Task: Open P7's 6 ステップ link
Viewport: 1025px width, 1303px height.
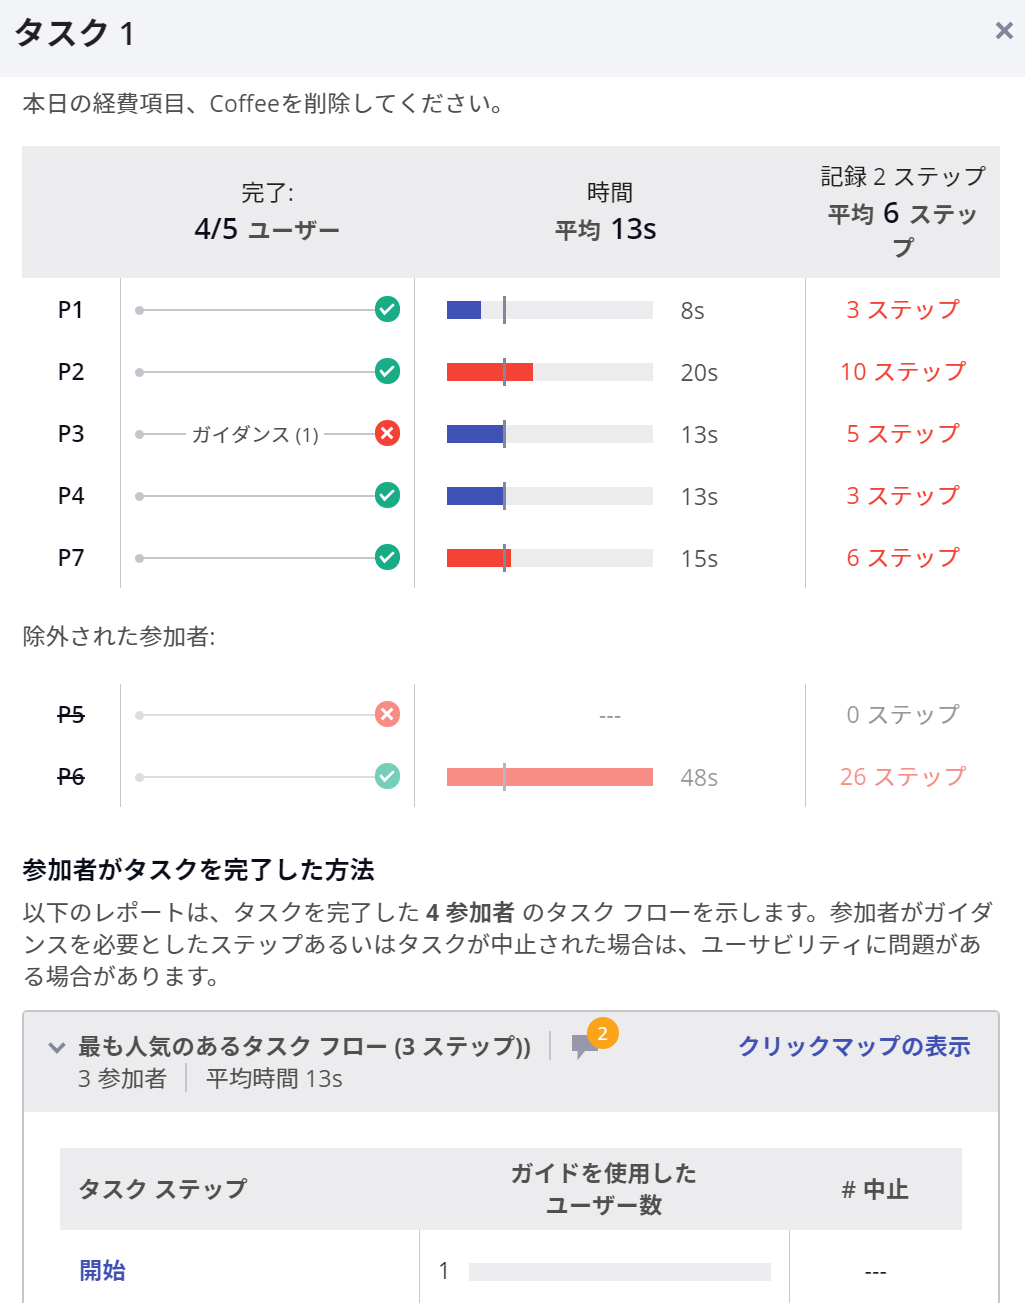Action: (902, 558)
